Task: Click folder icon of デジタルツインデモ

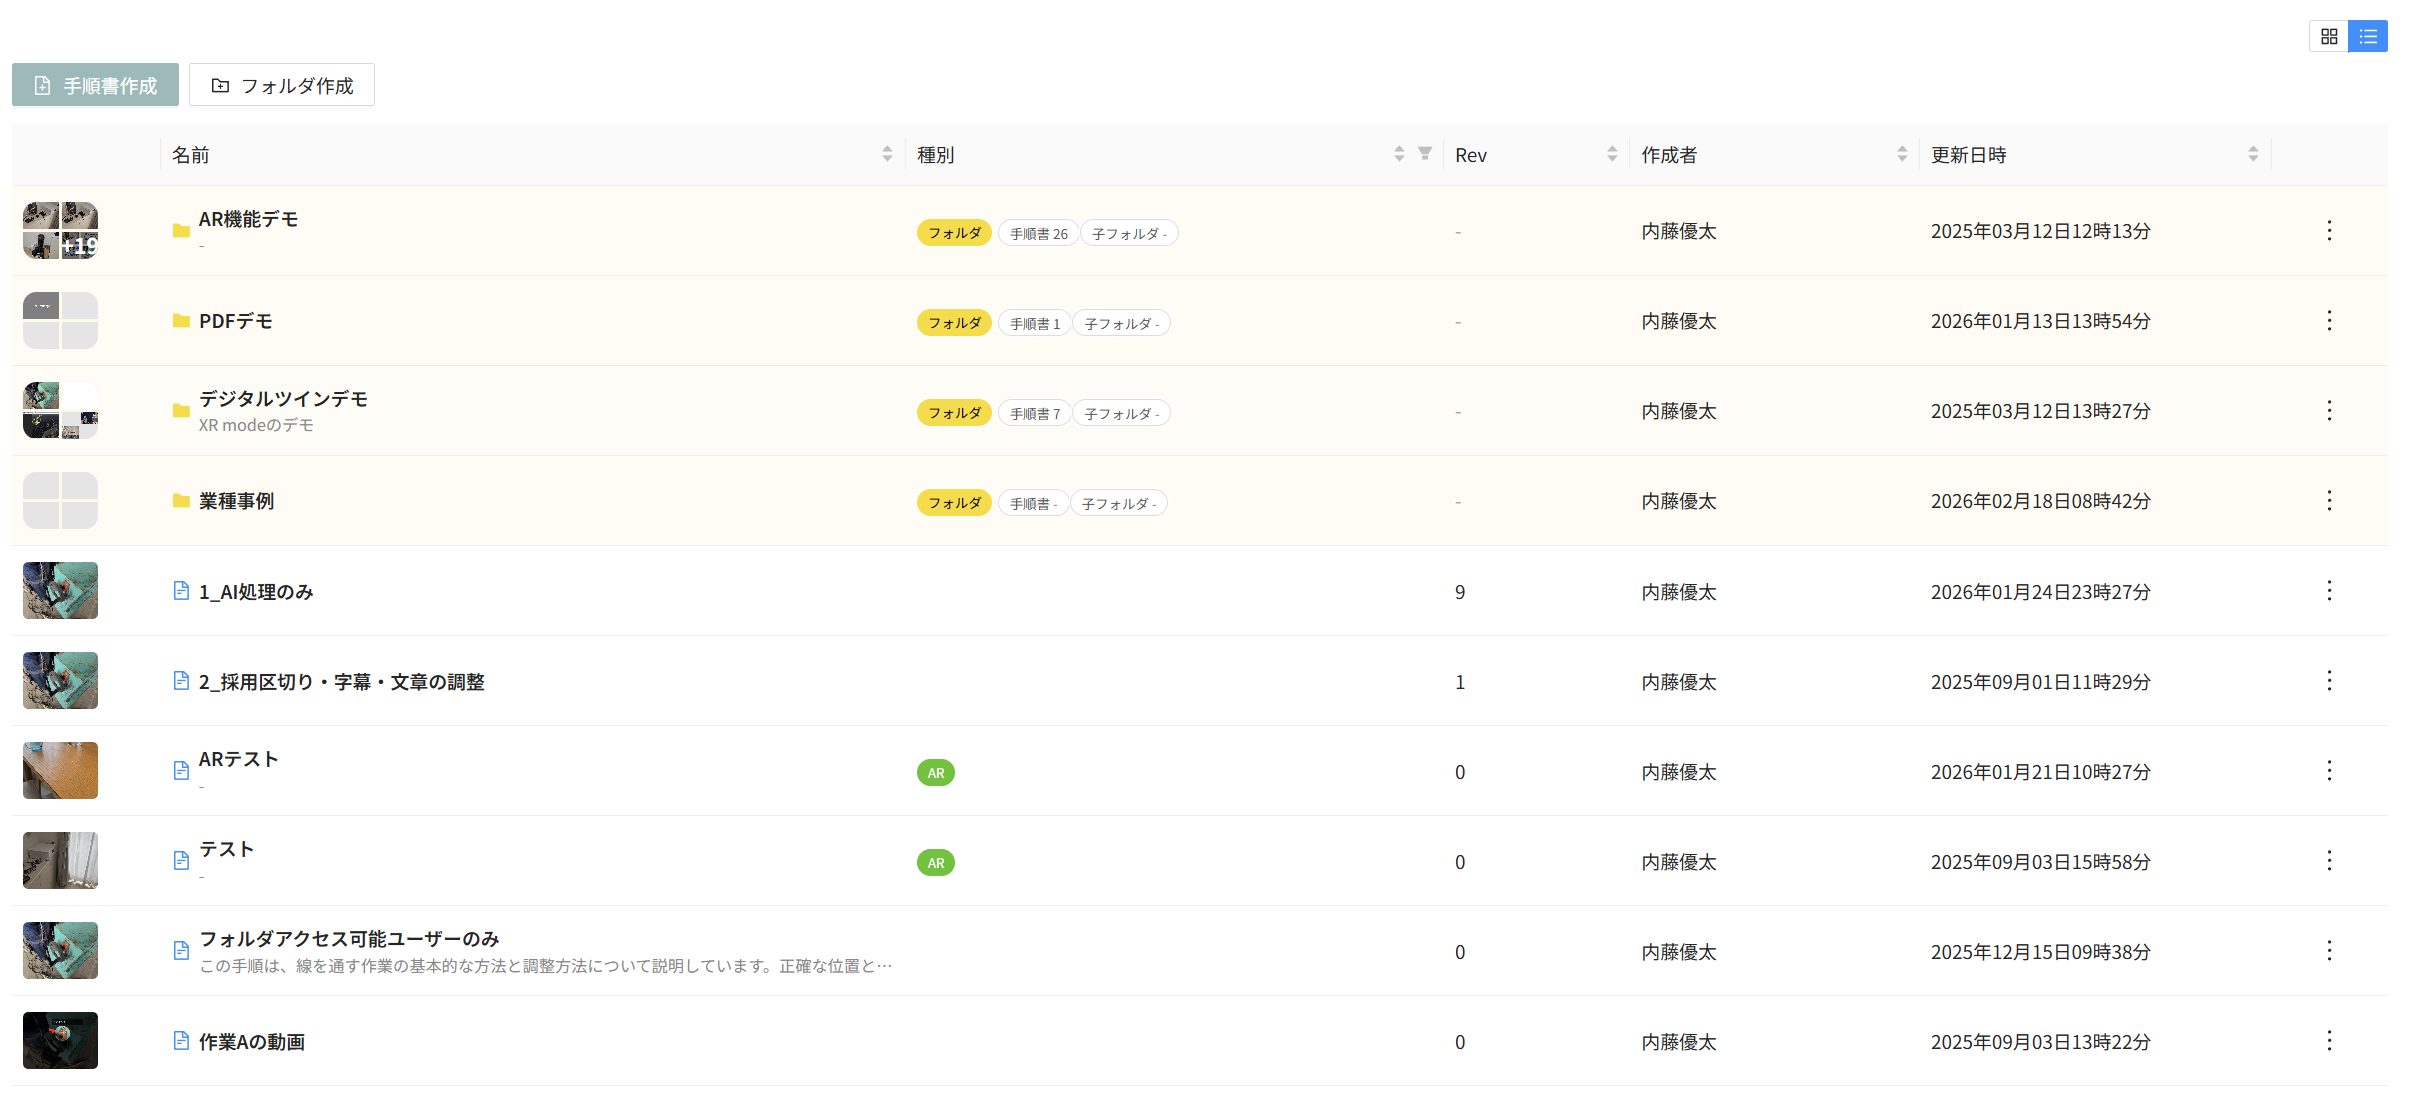Action: 181,411
